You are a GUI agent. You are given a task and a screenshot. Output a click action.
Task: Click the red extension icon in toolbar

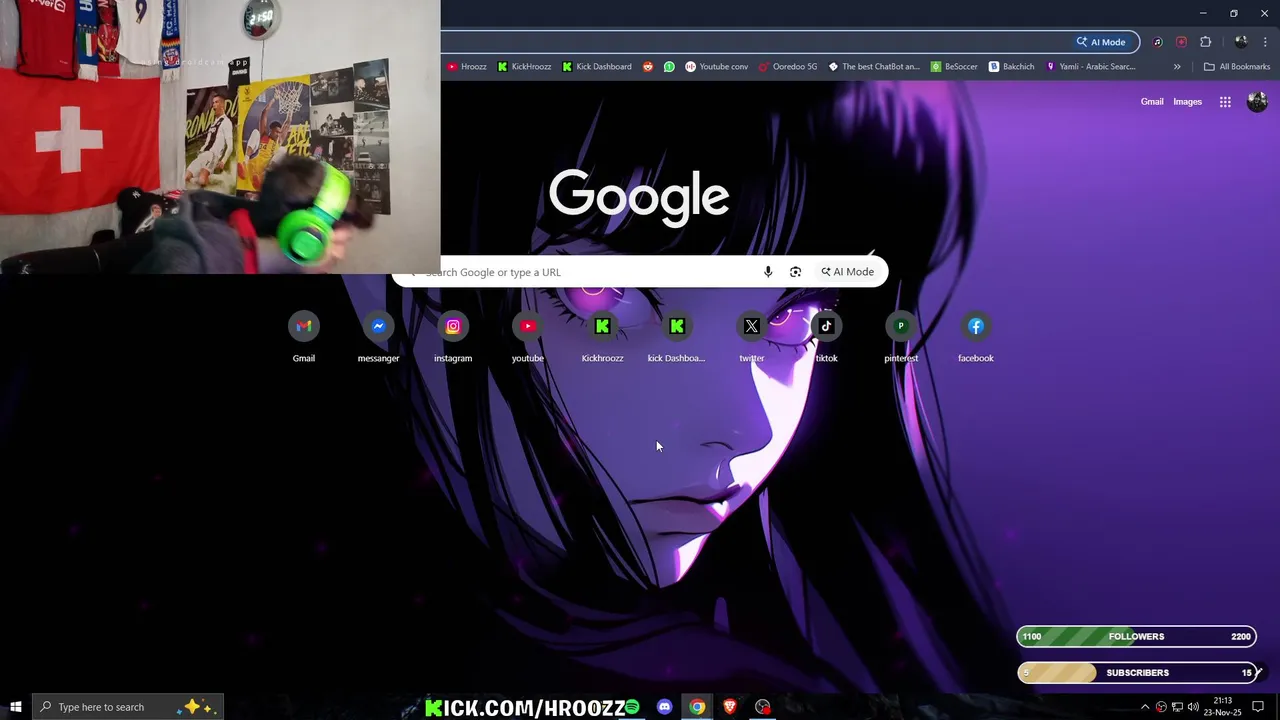coord(1181,42)
